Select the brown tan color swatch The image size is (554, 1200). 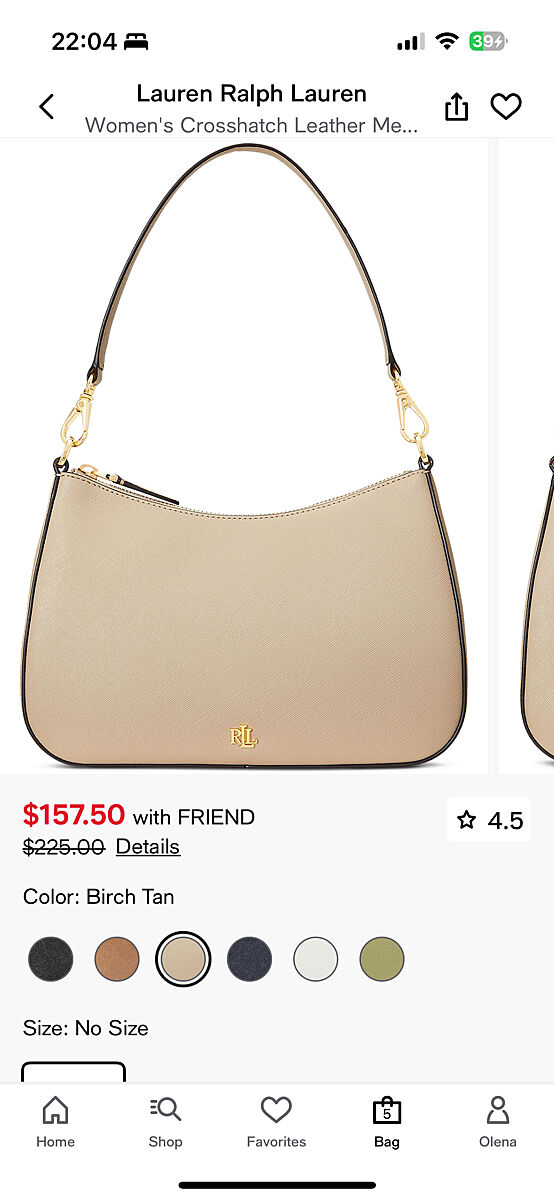[x=117, y=959]
